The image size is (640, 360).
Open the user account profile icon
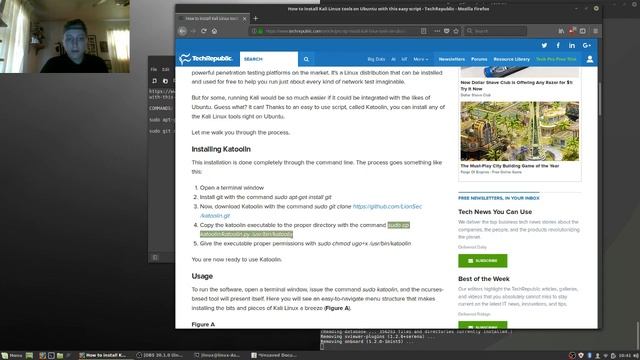[590, 59]
